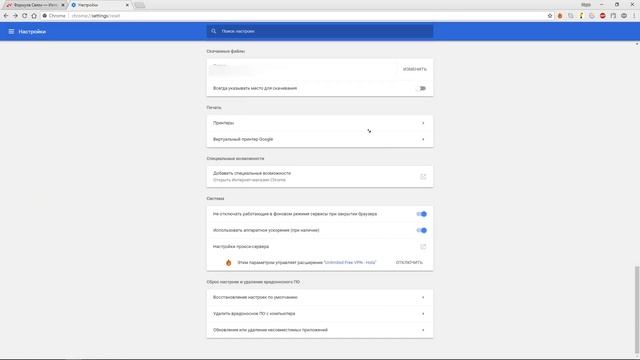Select the Настройки tab
Screen dimensions: 640x360
pos(99,5)
